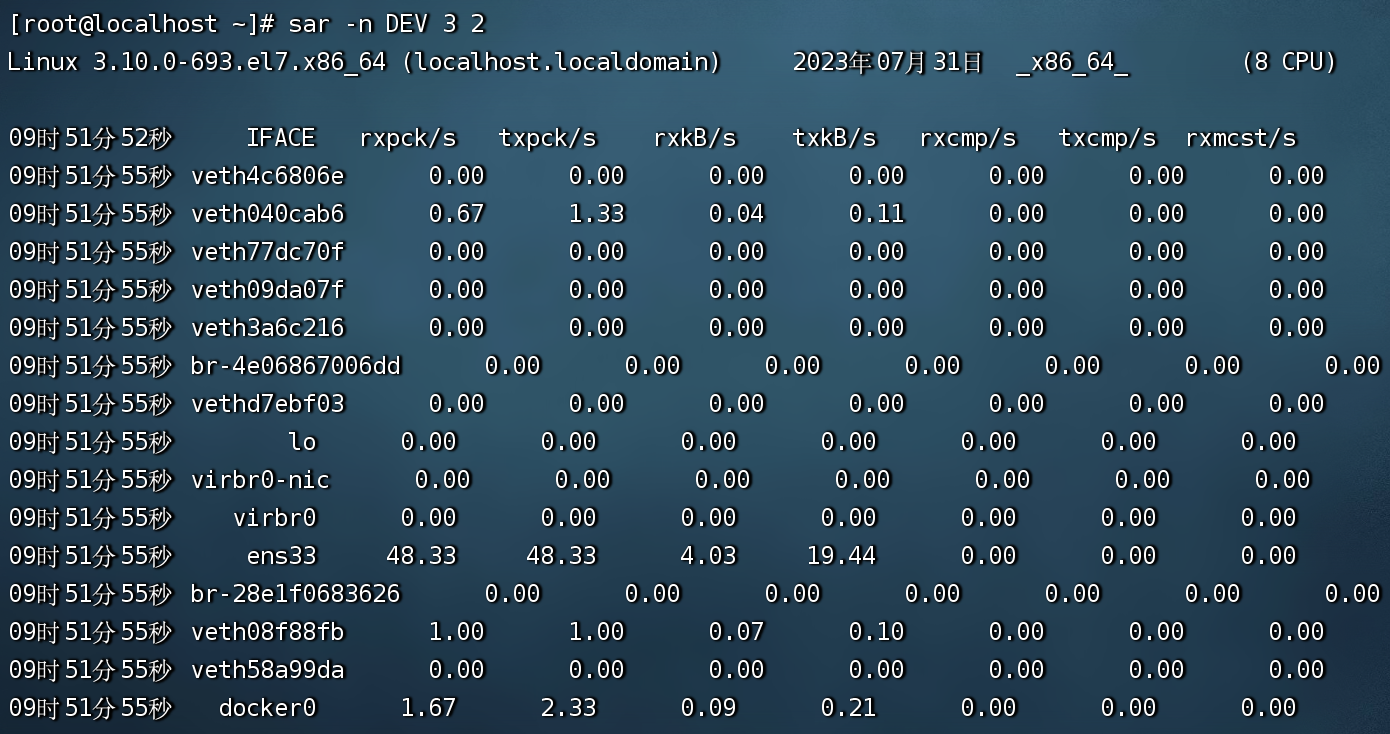Select veth040cab6 txkB/s value 0.11
This screenshot has width=1390, height=734.
(877, 214)
